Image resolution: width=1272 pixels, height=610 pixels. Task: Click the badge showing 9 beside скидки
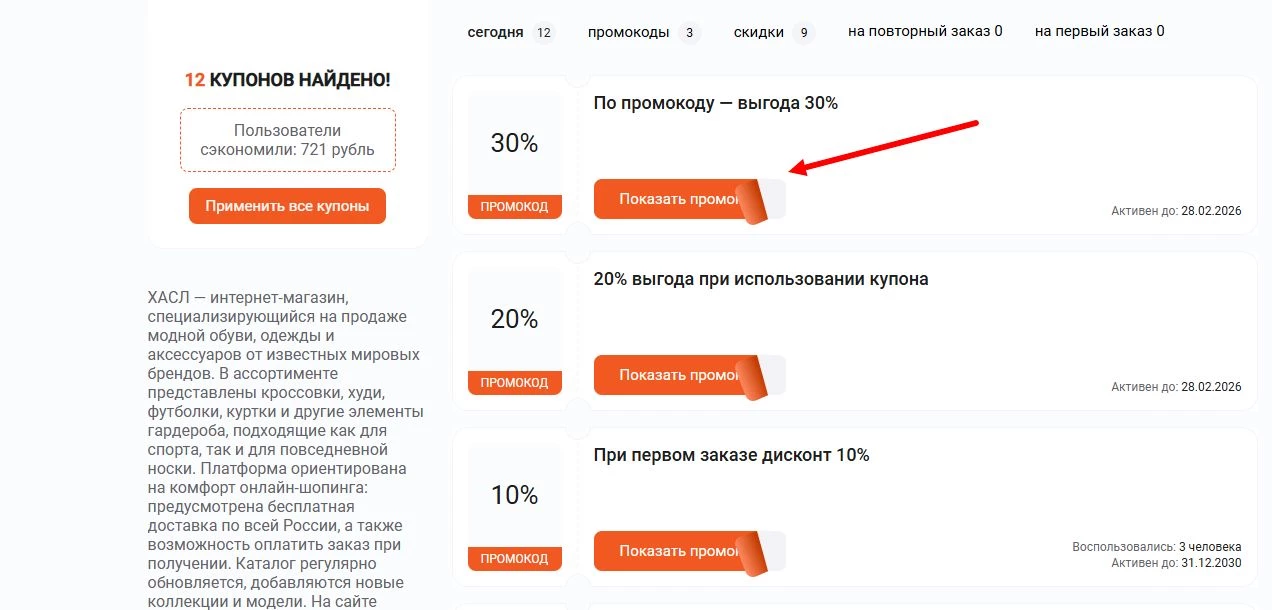coord(803,32)
